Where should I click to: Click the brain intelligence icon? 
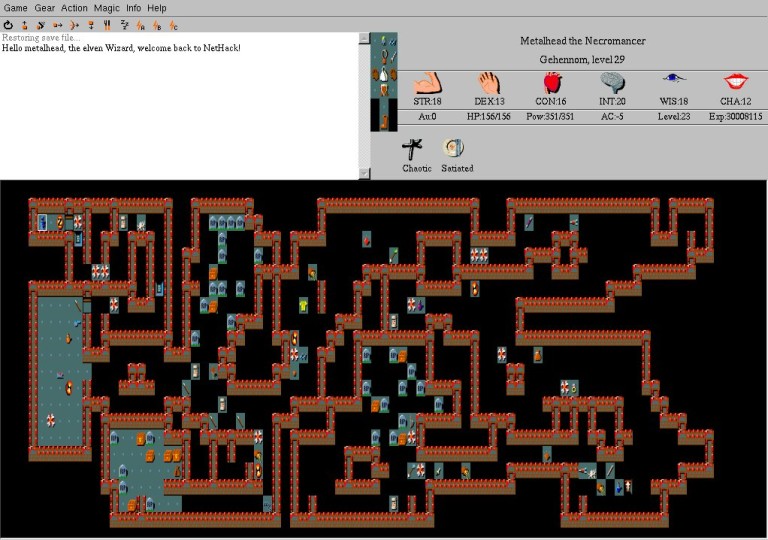click(612, 83)
